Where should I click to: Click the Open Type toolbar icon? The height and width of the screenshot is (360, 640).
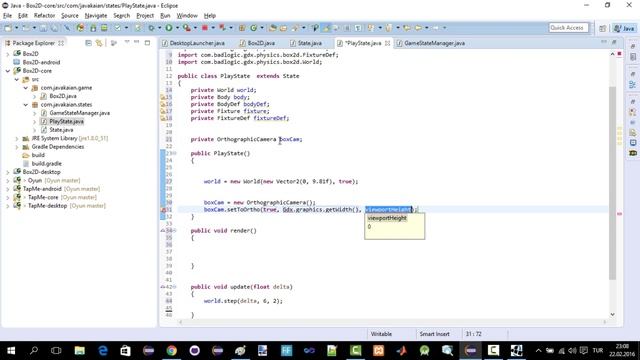[x=273, y=28]
